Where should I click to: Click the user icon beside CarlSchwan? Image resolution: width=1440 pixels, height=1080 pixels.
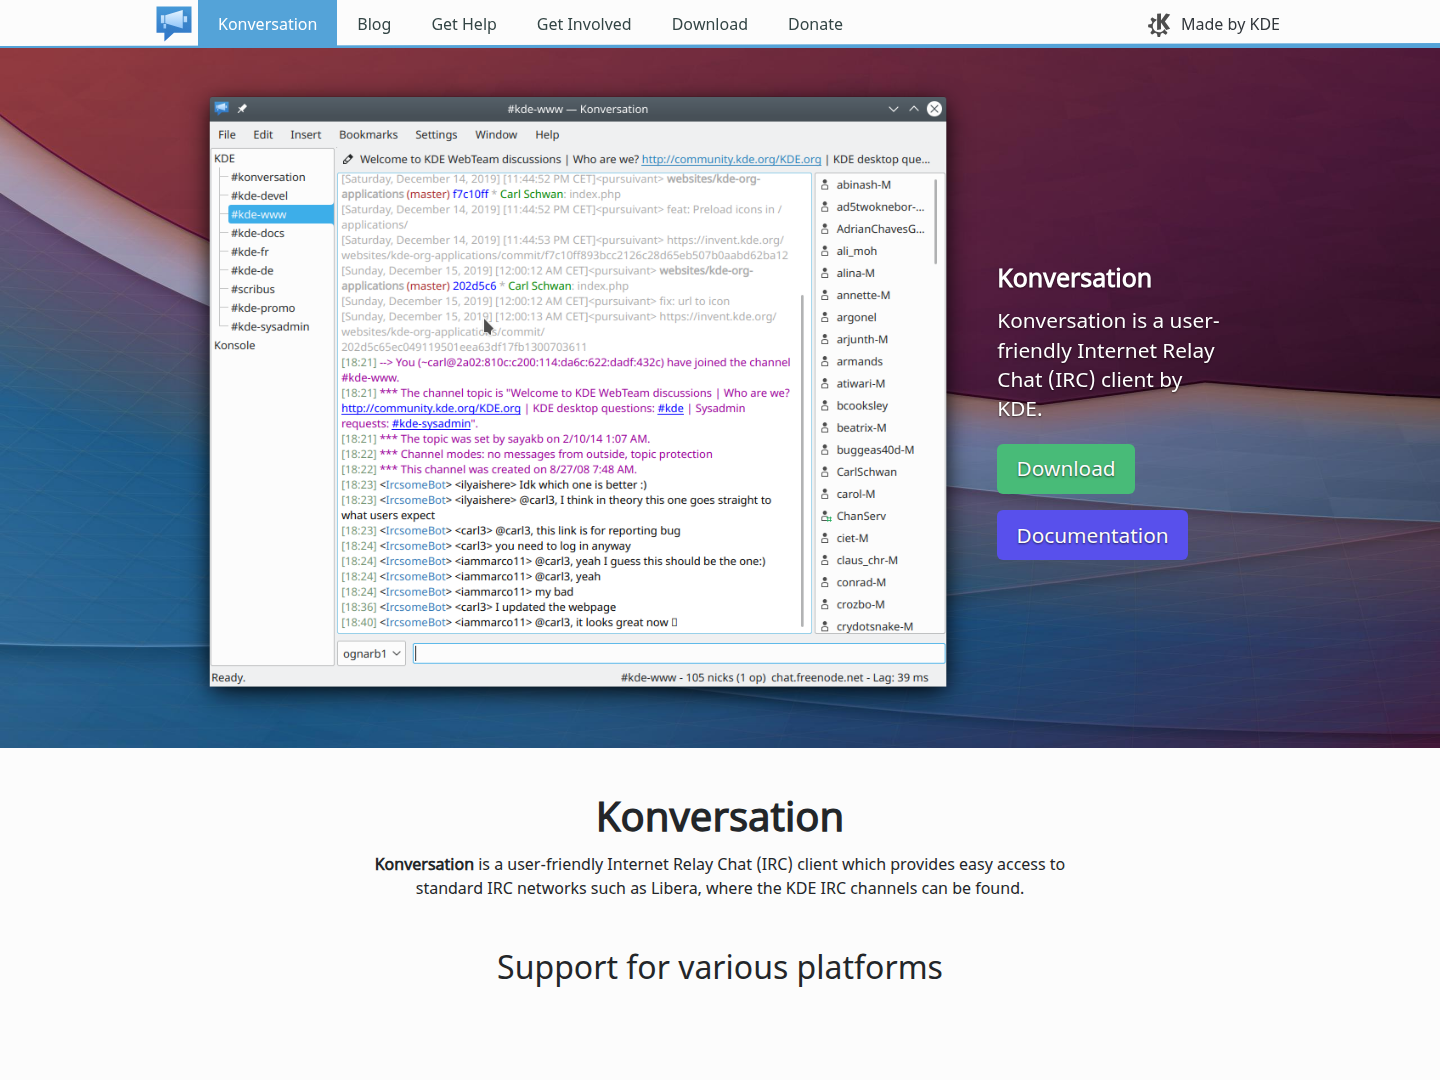[x=825, y=472]
